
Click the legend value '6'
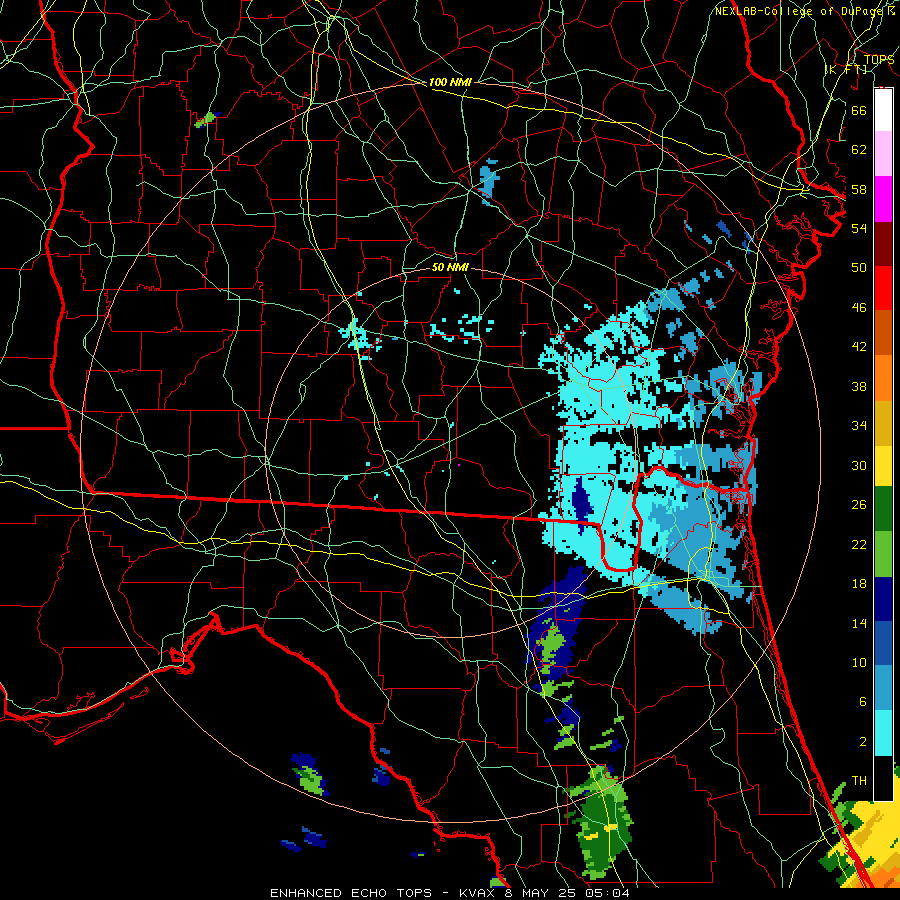click(x=862, y=701)
